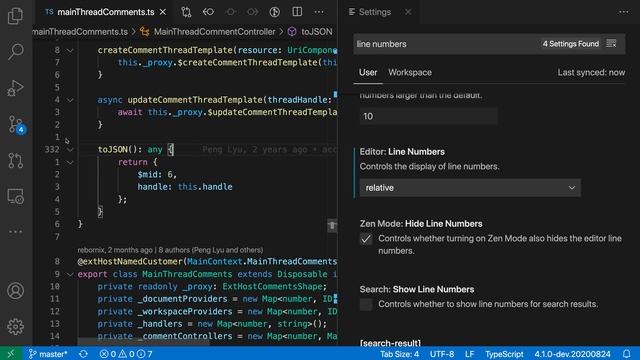Image resolution: width=640 pixels, height=360 pixels.
Task: Collapse the MainThreadComments class fold arrow
Action: point(70,274)
